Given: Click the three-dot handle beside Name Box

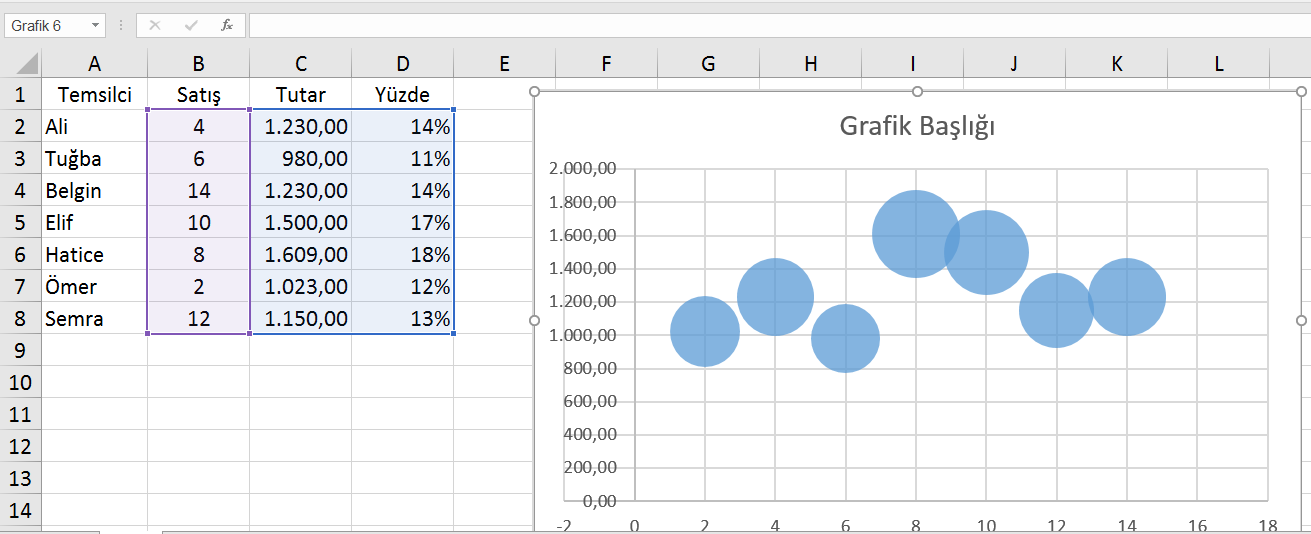Looking at the screenshot, I should 121,25.
